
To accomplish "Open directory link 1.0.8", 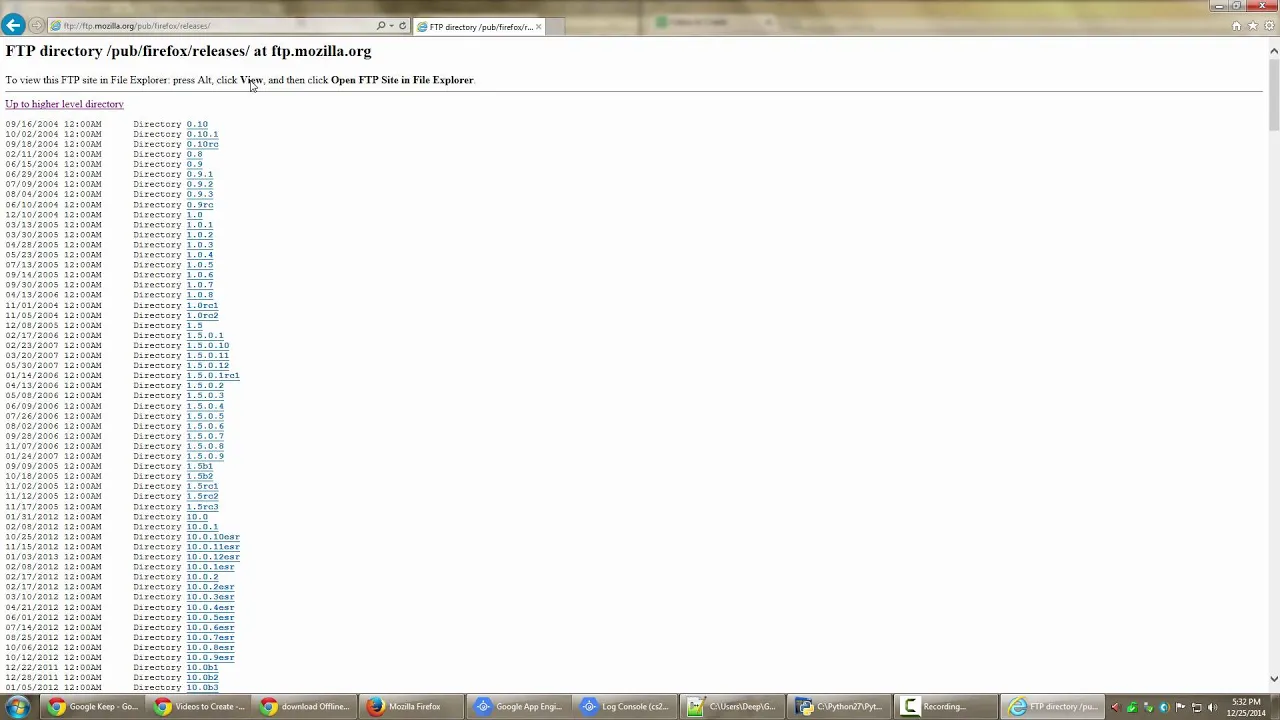I will coord(199,295).
